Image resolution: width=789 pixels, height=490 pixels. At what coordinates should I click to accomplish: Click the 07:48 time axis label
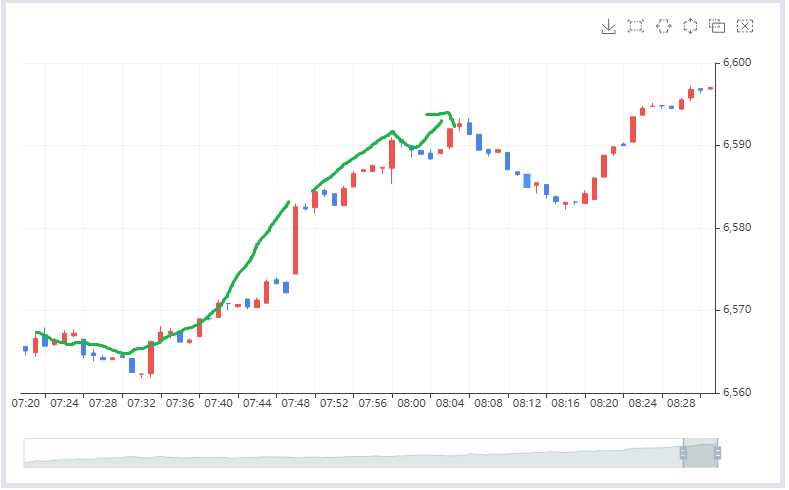pyautogui.click(x=295, y=403)
